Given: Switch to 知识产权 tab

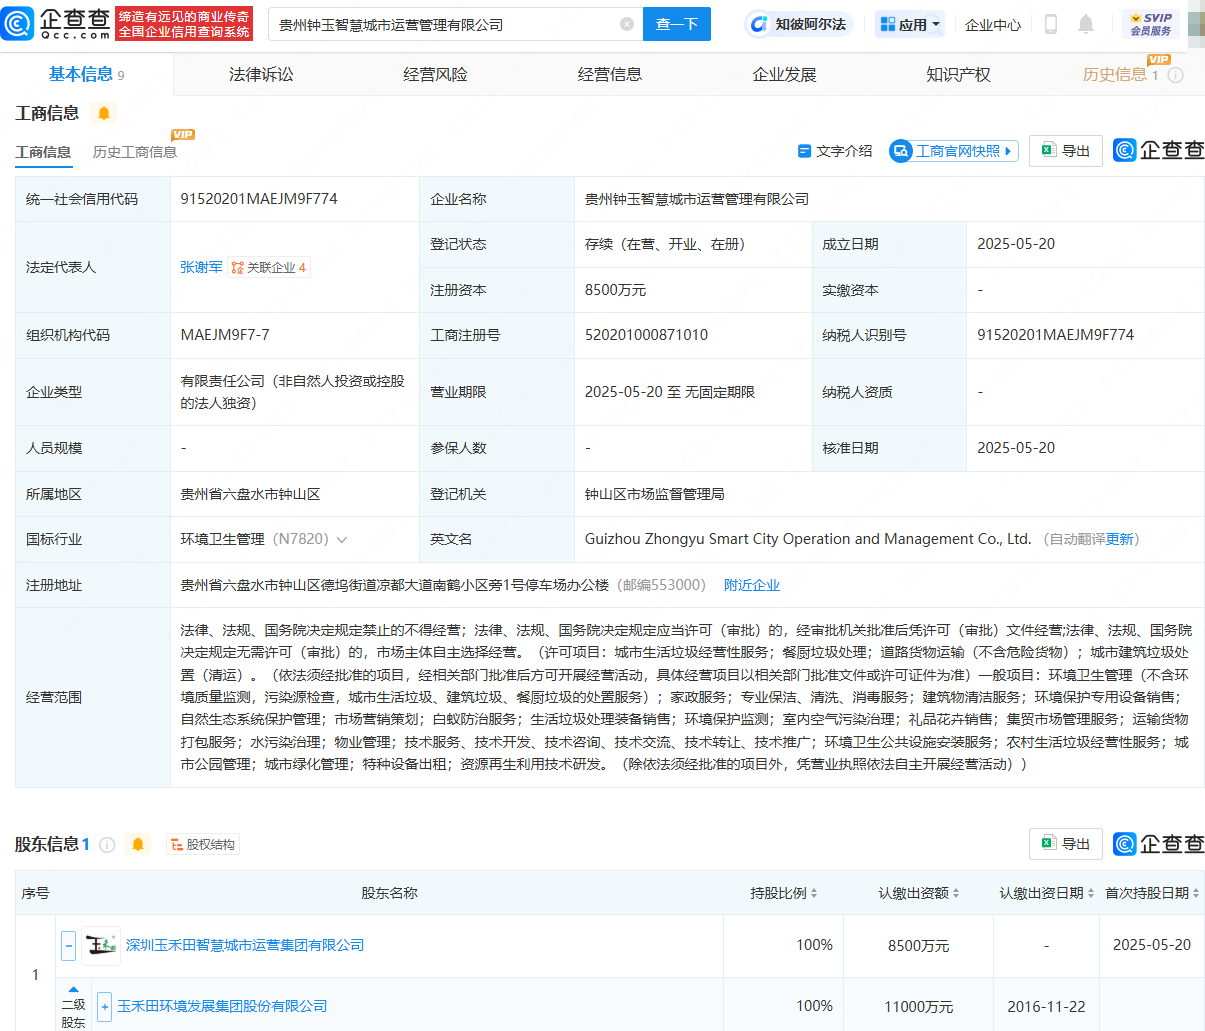Looking at the screenshot, I should coord(958,75).
